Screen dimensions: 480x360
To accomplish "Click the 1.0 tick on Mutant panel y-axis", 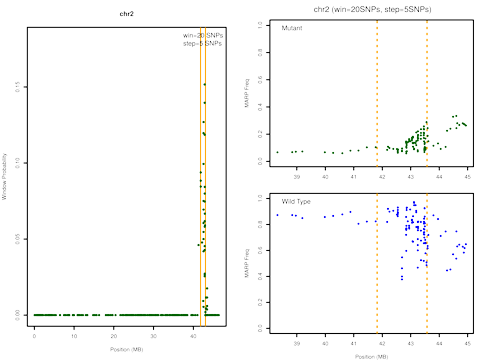I will 260,25.
